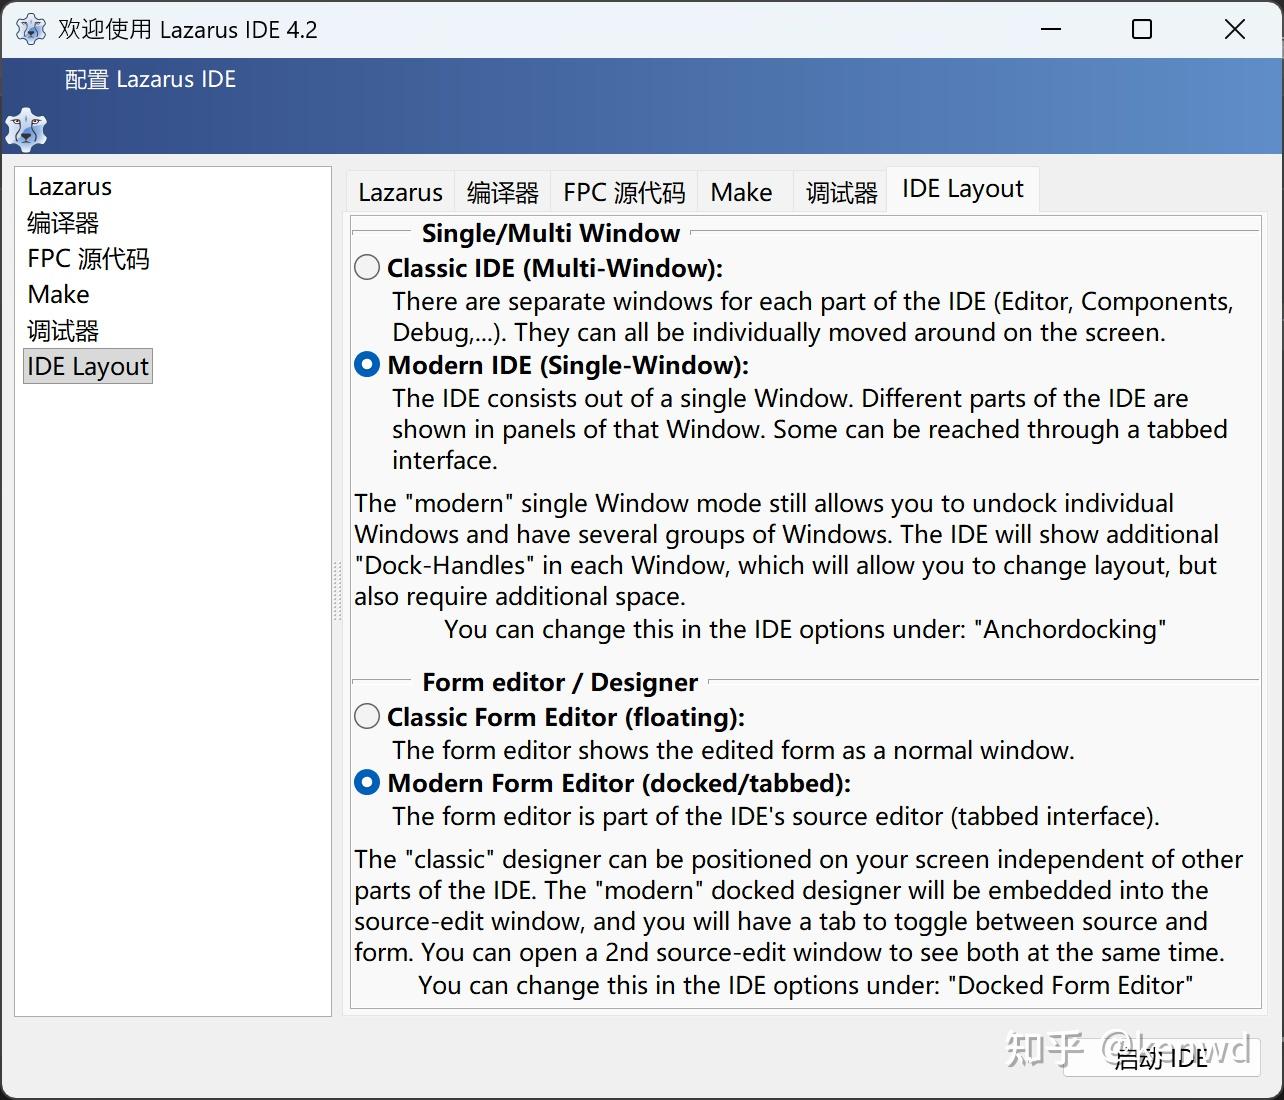Image resolution: width=1284 pixels, height=1100 pixels.
Task: Open the Make tab
Action: pyautogui.click(x=741, y=192)
